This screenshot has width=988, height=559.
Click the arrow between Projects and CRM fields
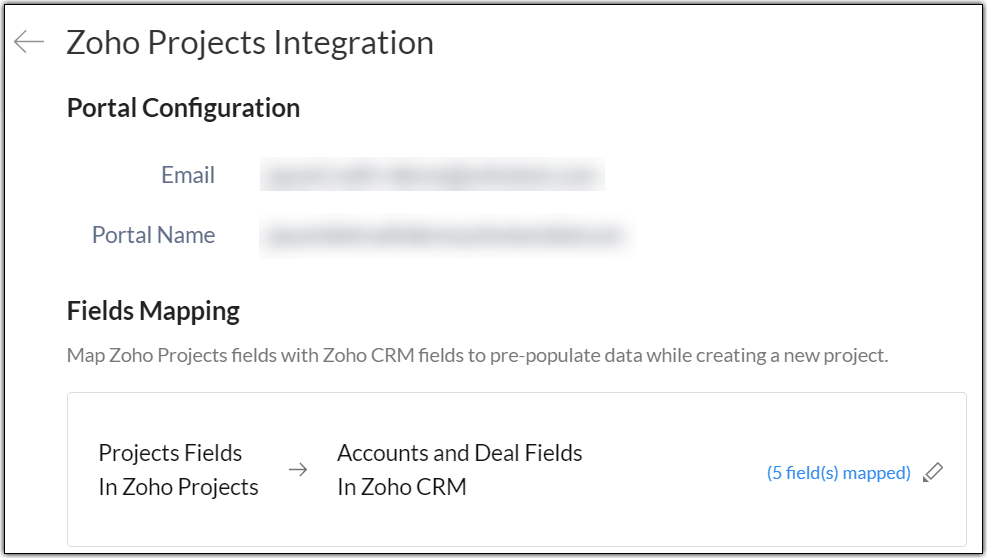click(x=298, y=470)
